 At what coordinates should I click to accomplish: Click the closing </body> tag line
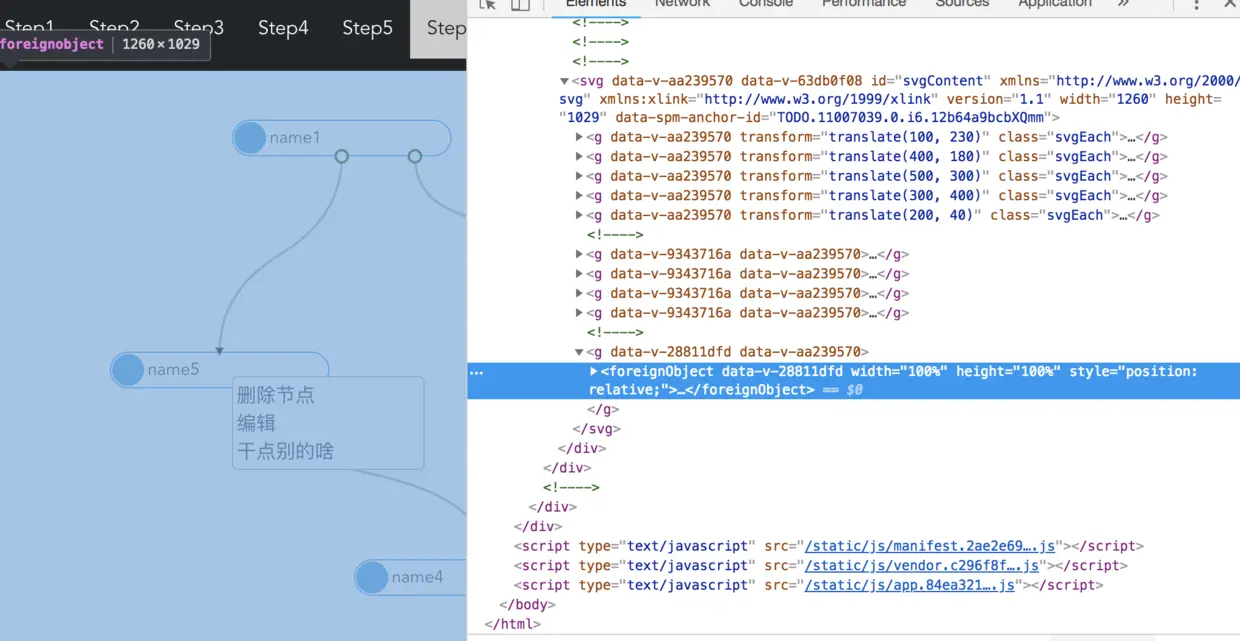[x=527, y=605]
